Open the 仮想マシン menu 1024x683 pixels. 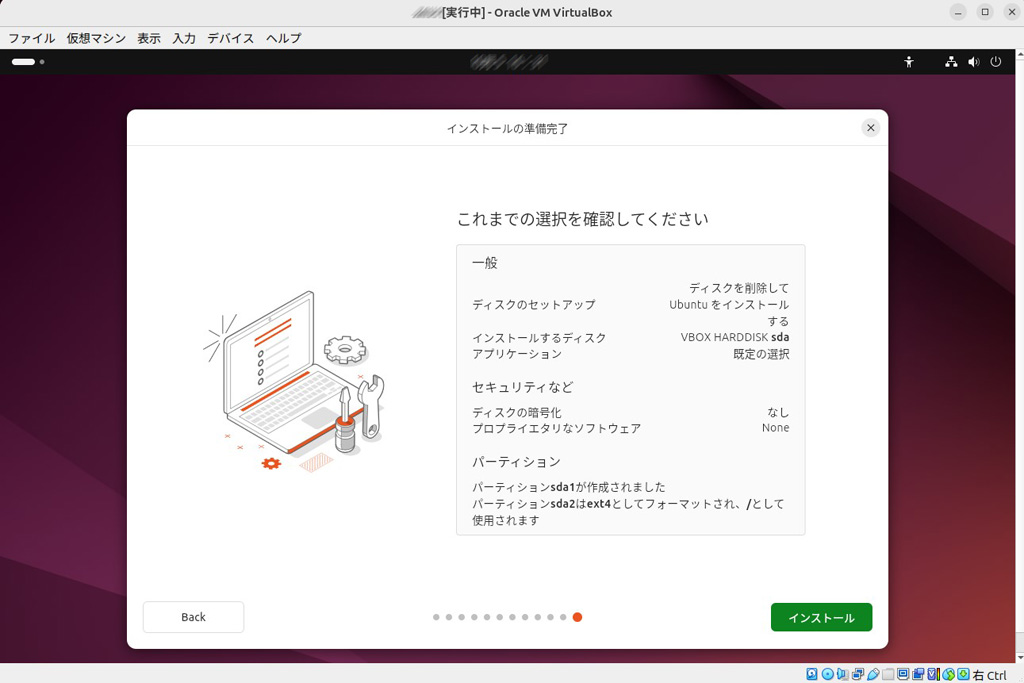tap(96, 38)
